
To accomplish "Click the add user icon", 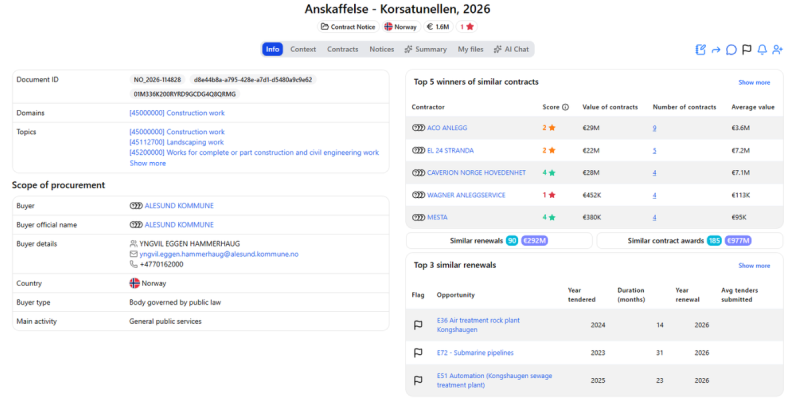I will pos(777,49).
